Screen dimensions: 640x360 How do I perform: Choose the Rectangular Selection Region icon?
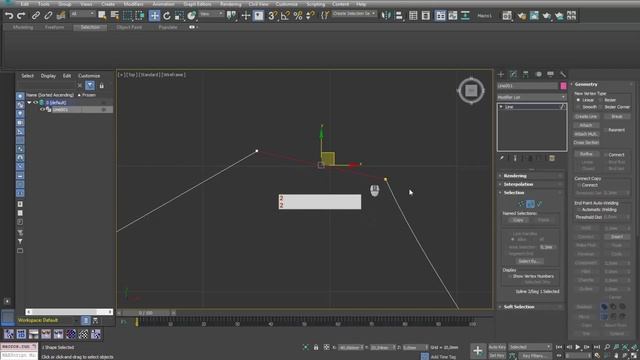[127, 16]
